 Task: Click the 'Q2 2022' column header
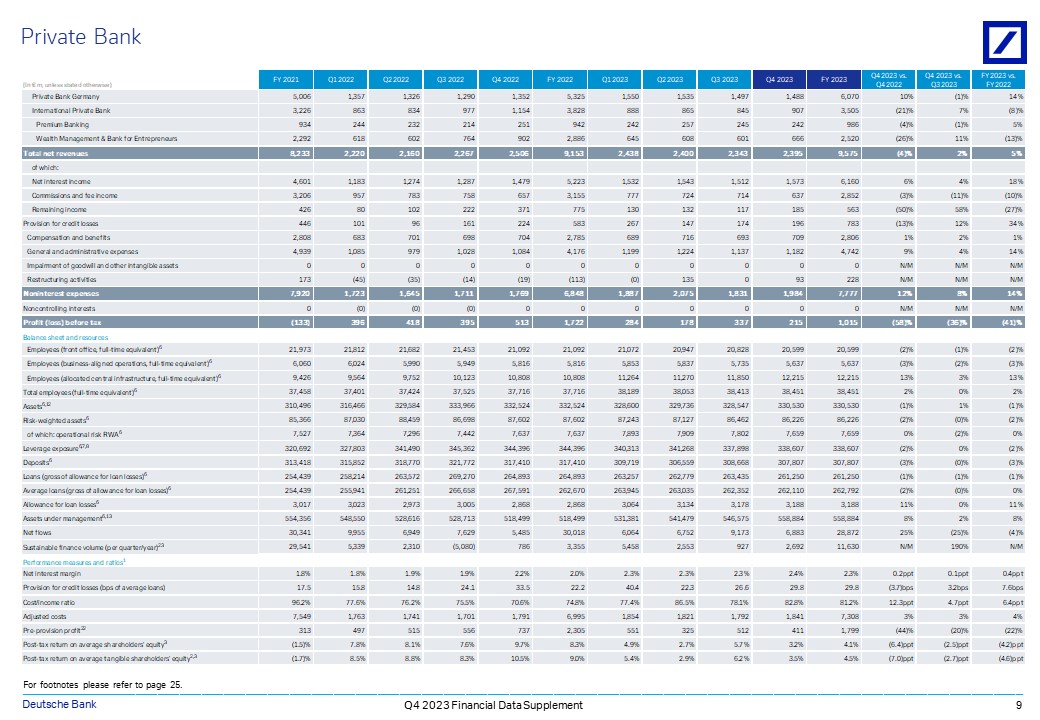tap(395, 80)
